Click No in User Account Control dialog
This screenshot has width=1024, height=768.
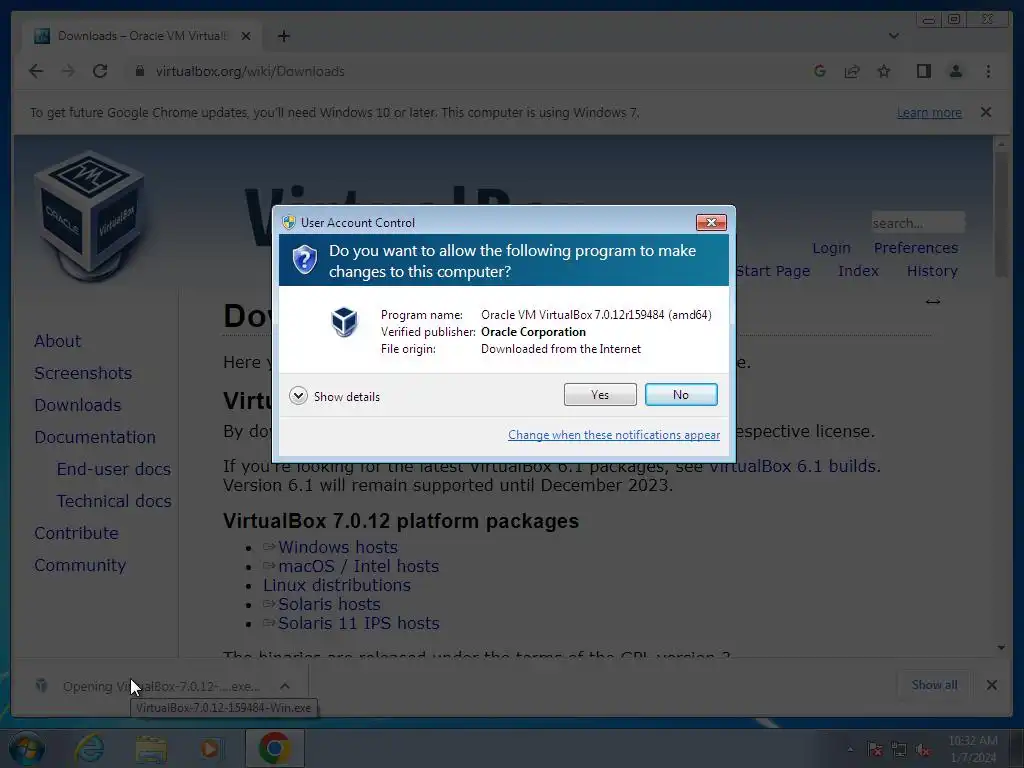[x=680, y=394]
